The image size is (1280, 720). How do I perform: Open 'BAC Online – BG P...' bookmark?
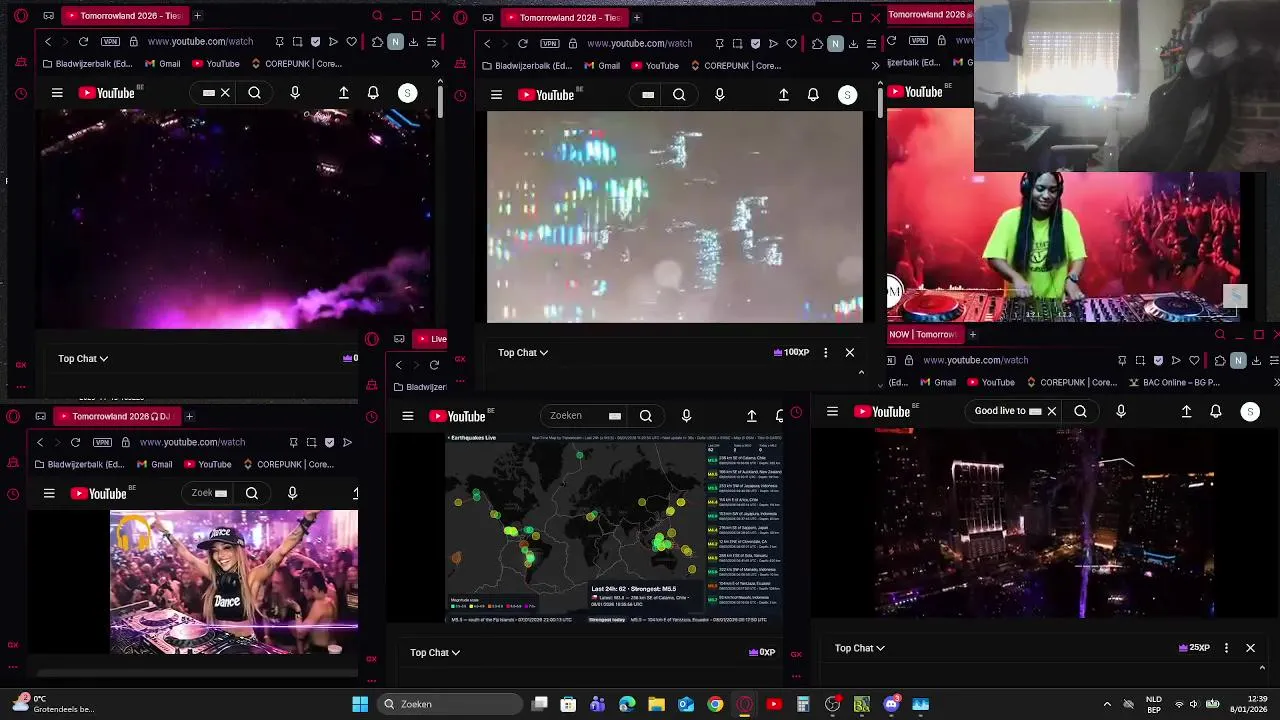click(x=1175, y=382)
